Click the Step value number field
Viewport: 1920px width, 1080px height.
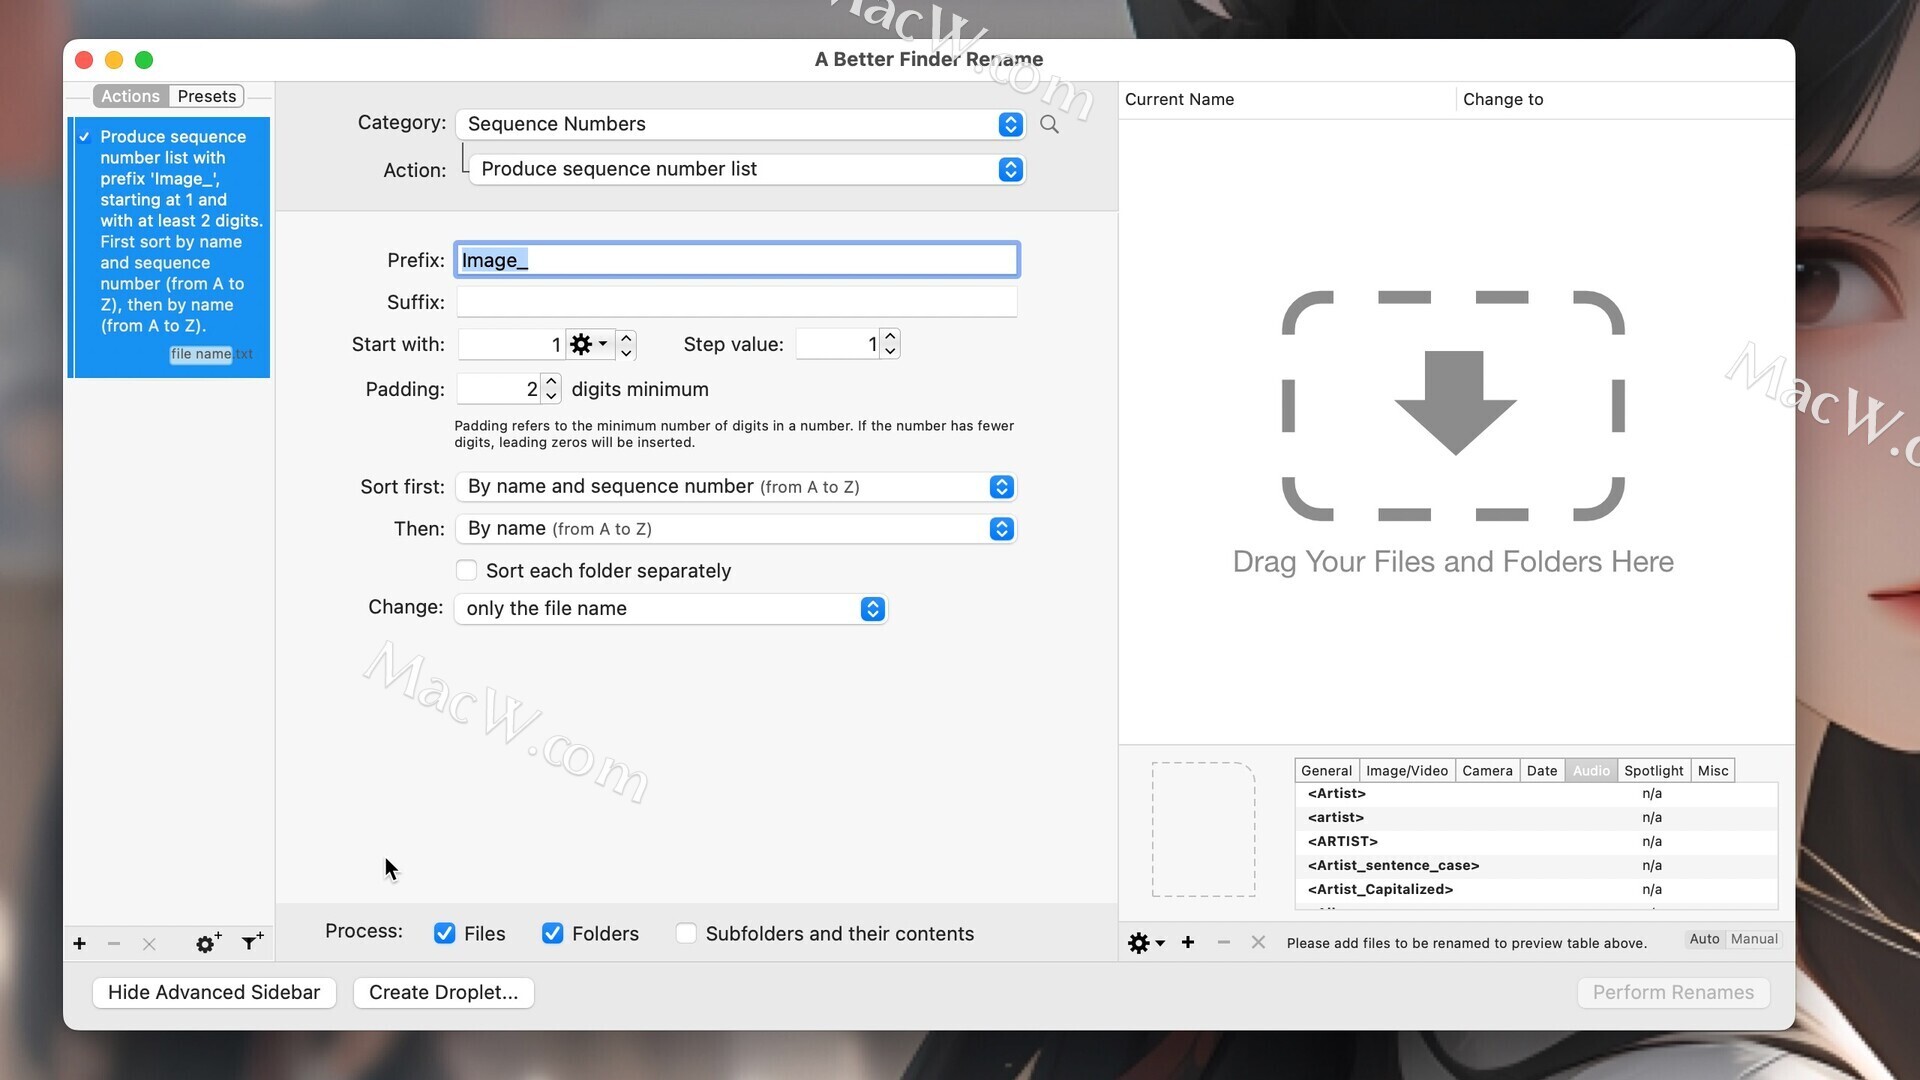pos(838,344)
